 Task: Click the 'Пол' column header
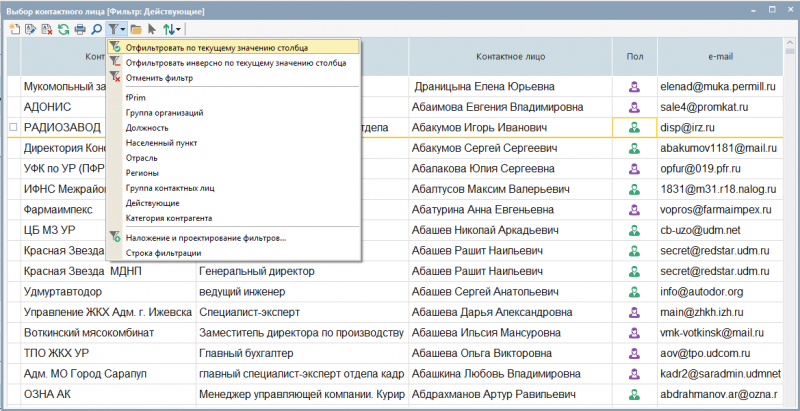pyautogui.click(x=635, y=57)
